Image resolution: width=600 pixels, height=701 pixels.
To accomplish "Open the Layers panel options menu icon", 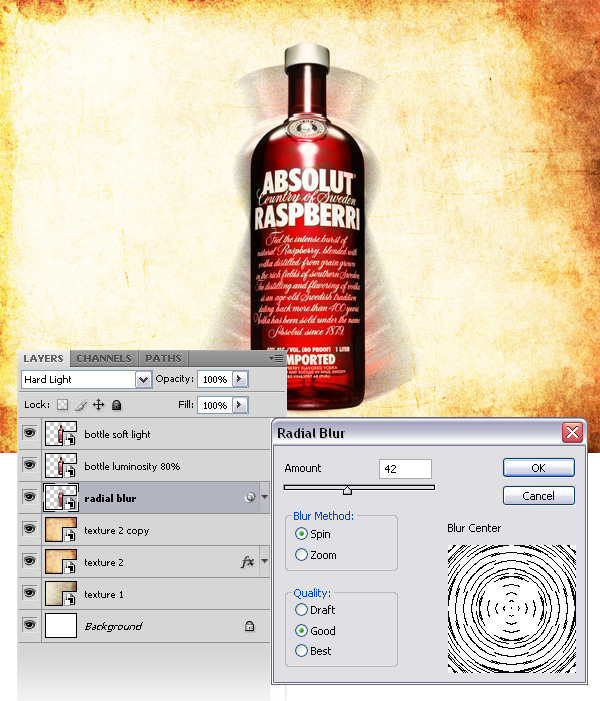I will coord(276,359).
